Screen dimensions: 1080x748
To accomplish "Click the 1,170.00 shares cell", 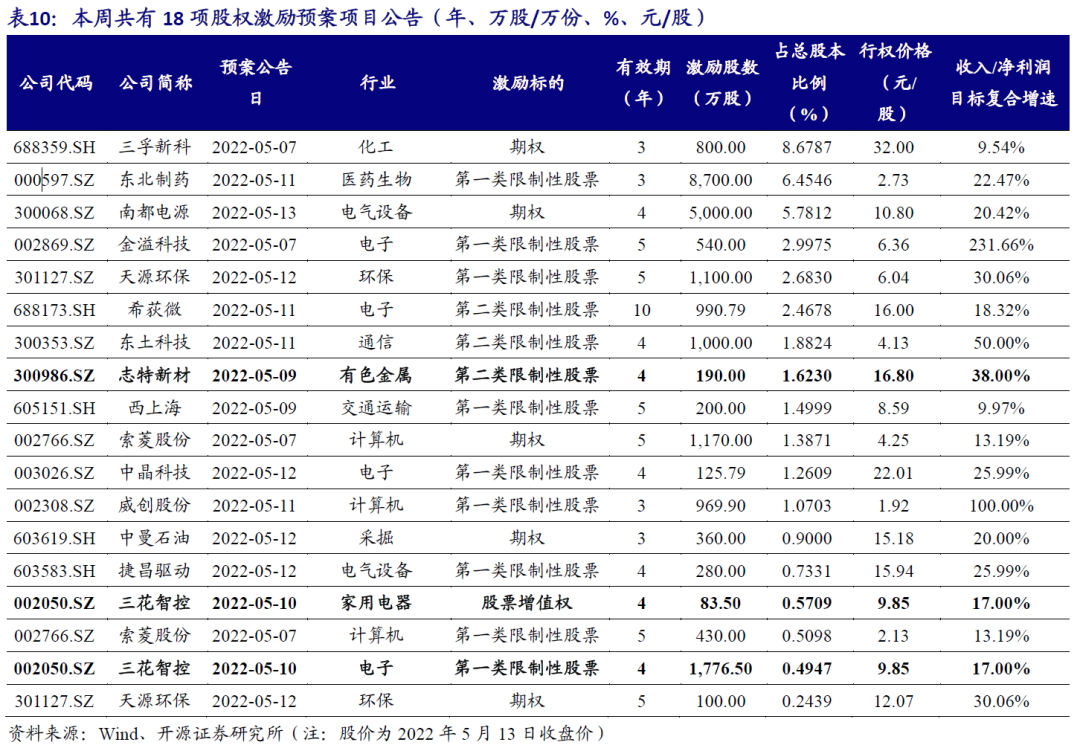I will (720, 441).
